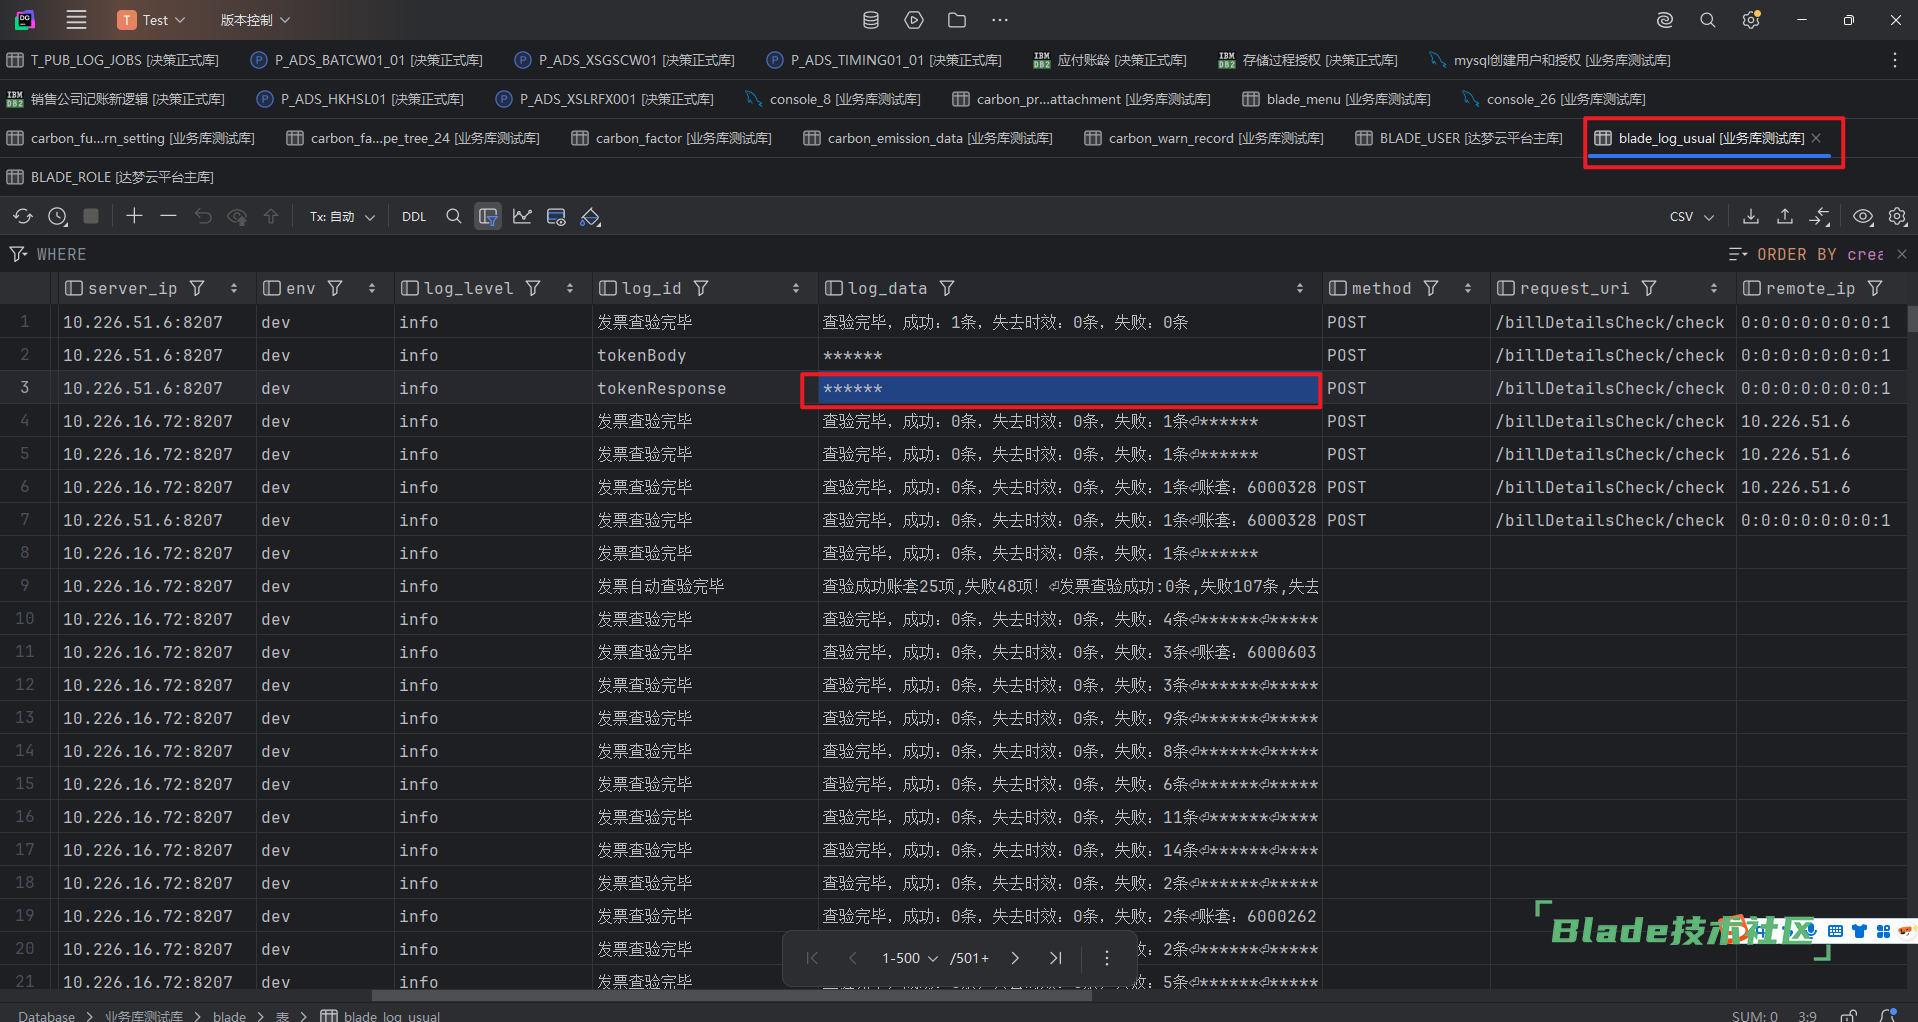Open the compare data arrows icon

1820,216
